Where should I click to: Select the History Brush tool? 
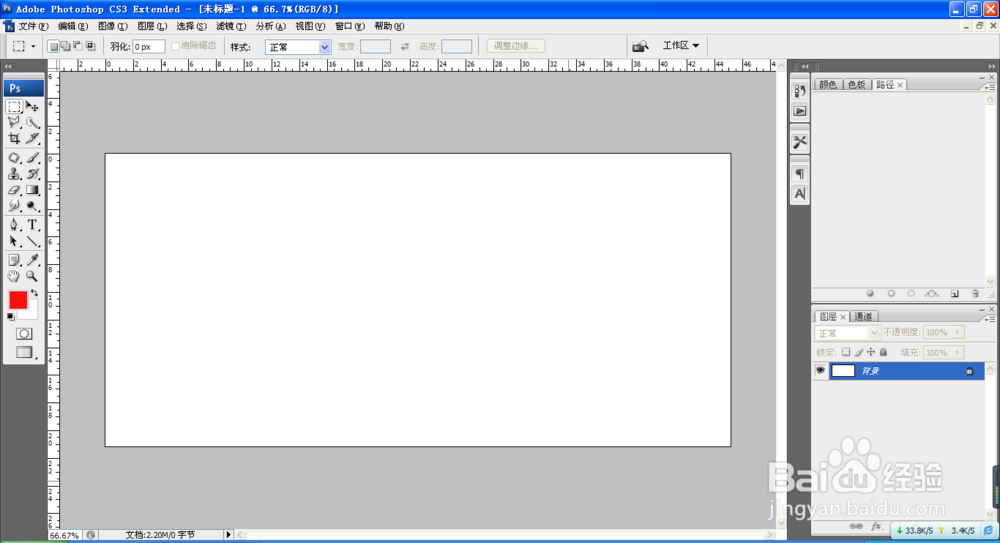[33, 174]
